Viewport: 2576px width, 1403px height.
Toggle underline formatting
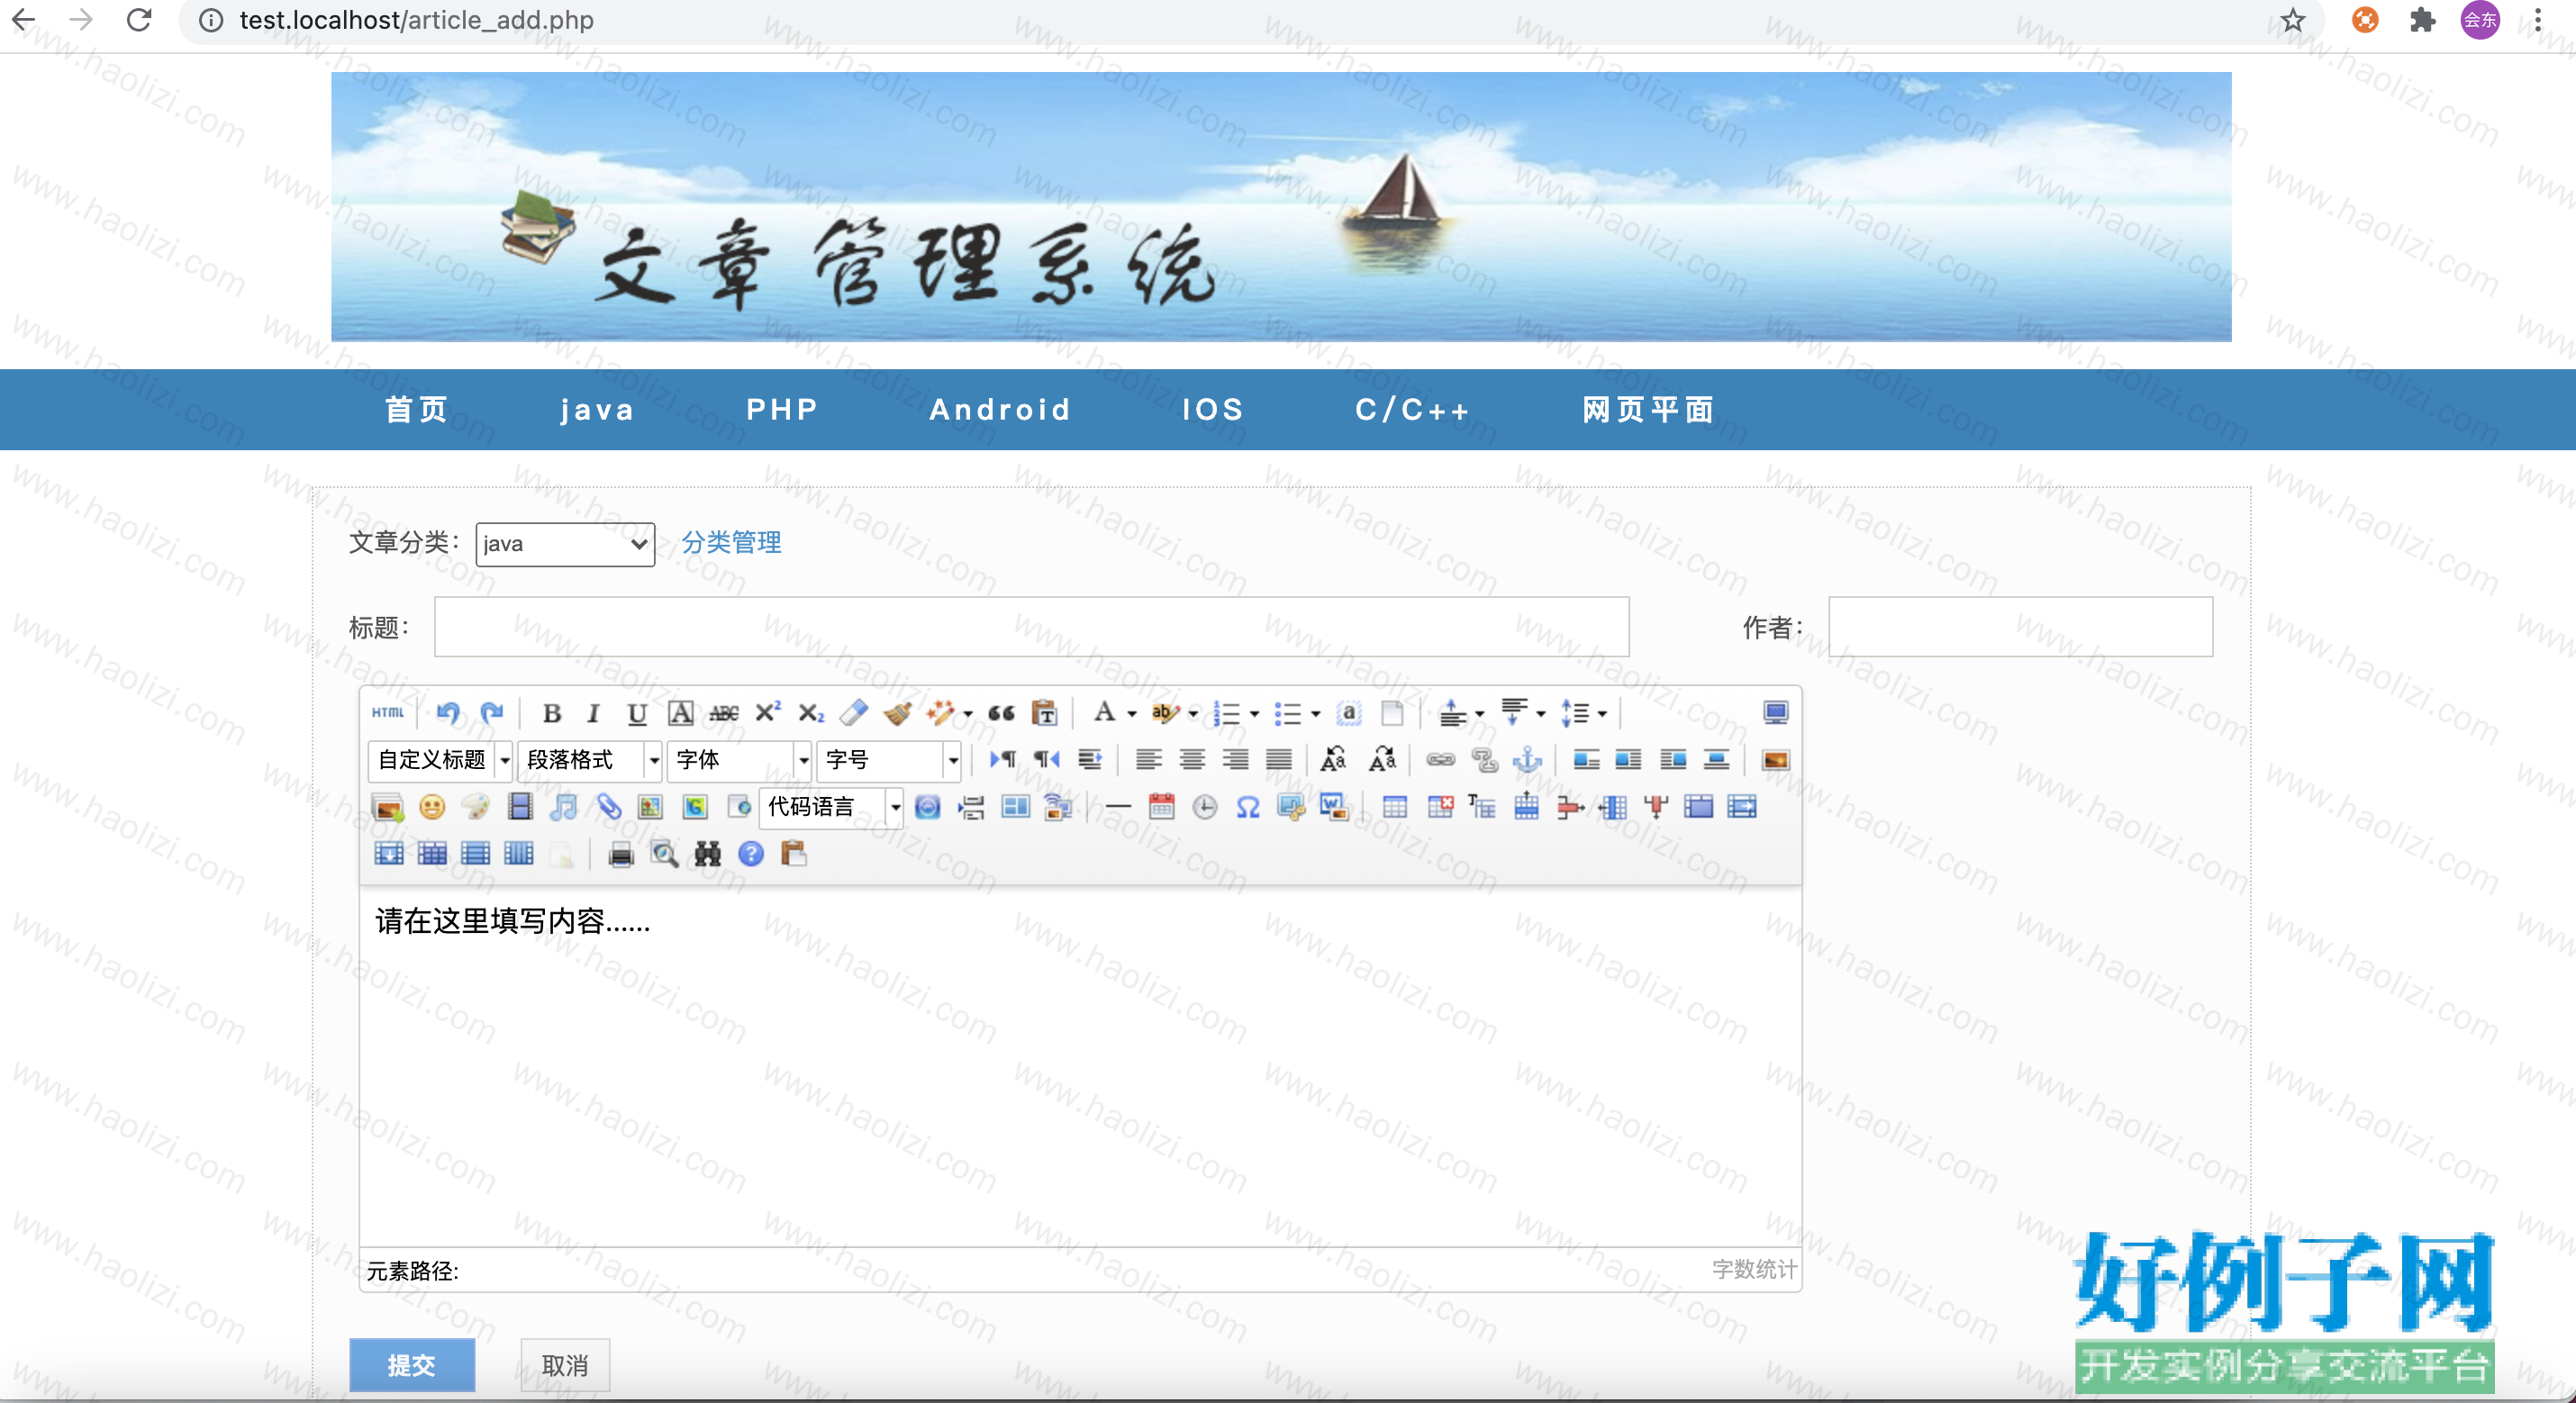pyautogui.click(x=637, y=713)
